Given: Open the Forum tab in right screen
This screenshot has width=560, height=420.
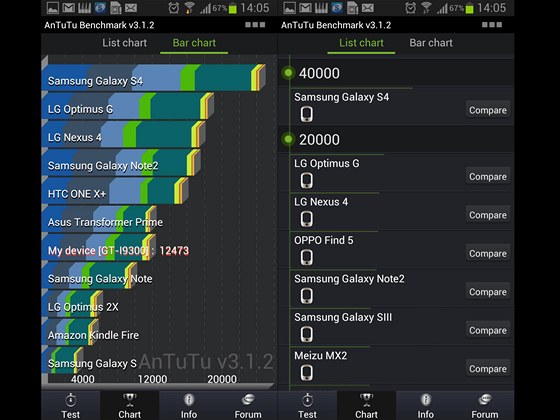Looking at the screenshot, I should (484, 405).
